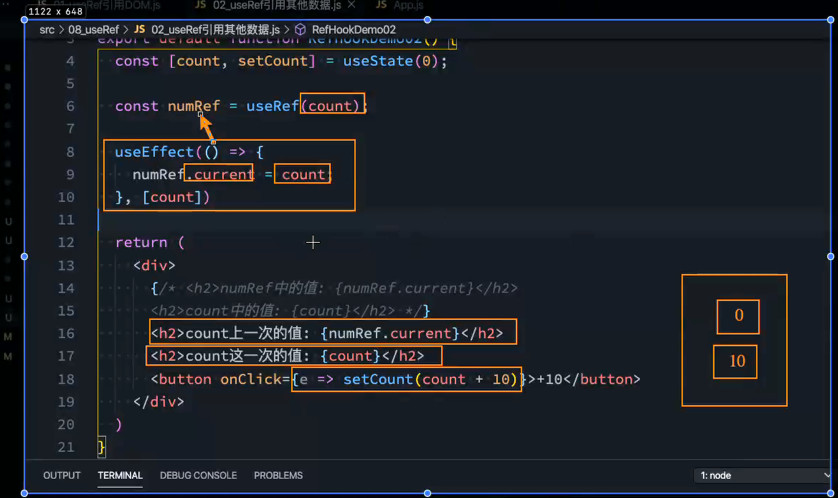838x498 pixels.
Task: Click 'useEffect' on line 8
Action: pos(154,152)
